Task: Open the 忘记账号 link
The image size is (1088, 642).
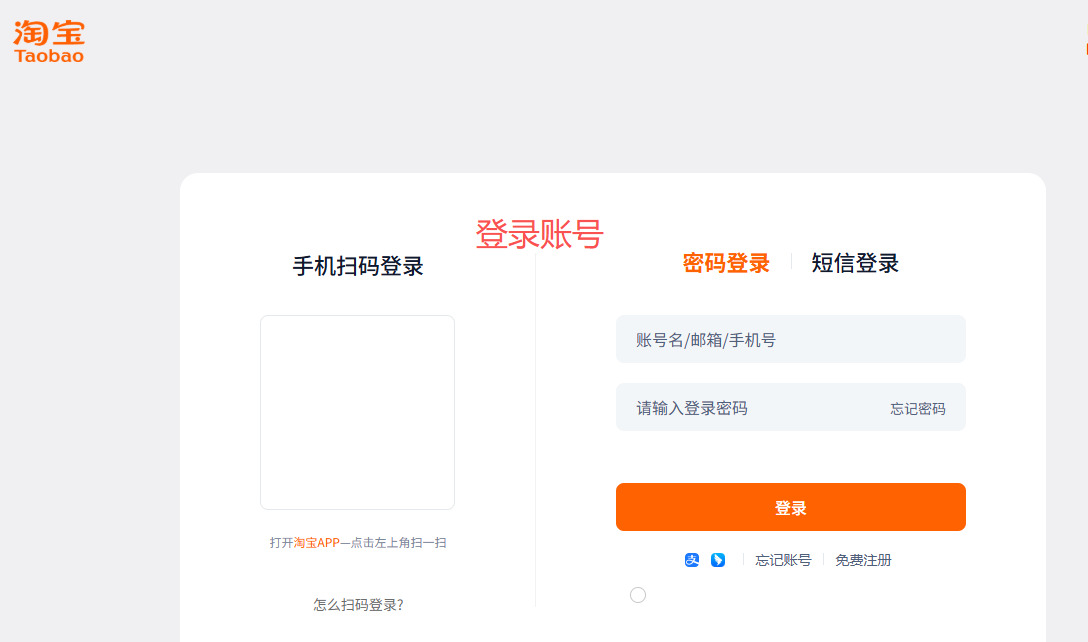Action: [x=783, y=560]
